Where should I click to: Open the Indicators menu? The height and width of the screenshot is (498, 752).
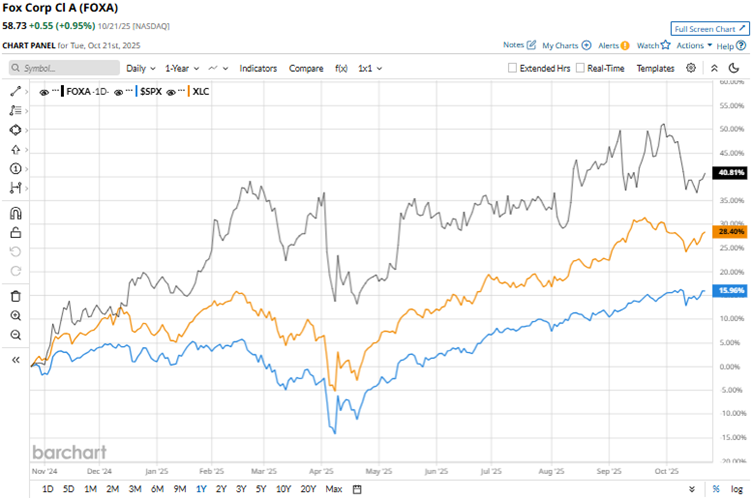pos(258,68)
